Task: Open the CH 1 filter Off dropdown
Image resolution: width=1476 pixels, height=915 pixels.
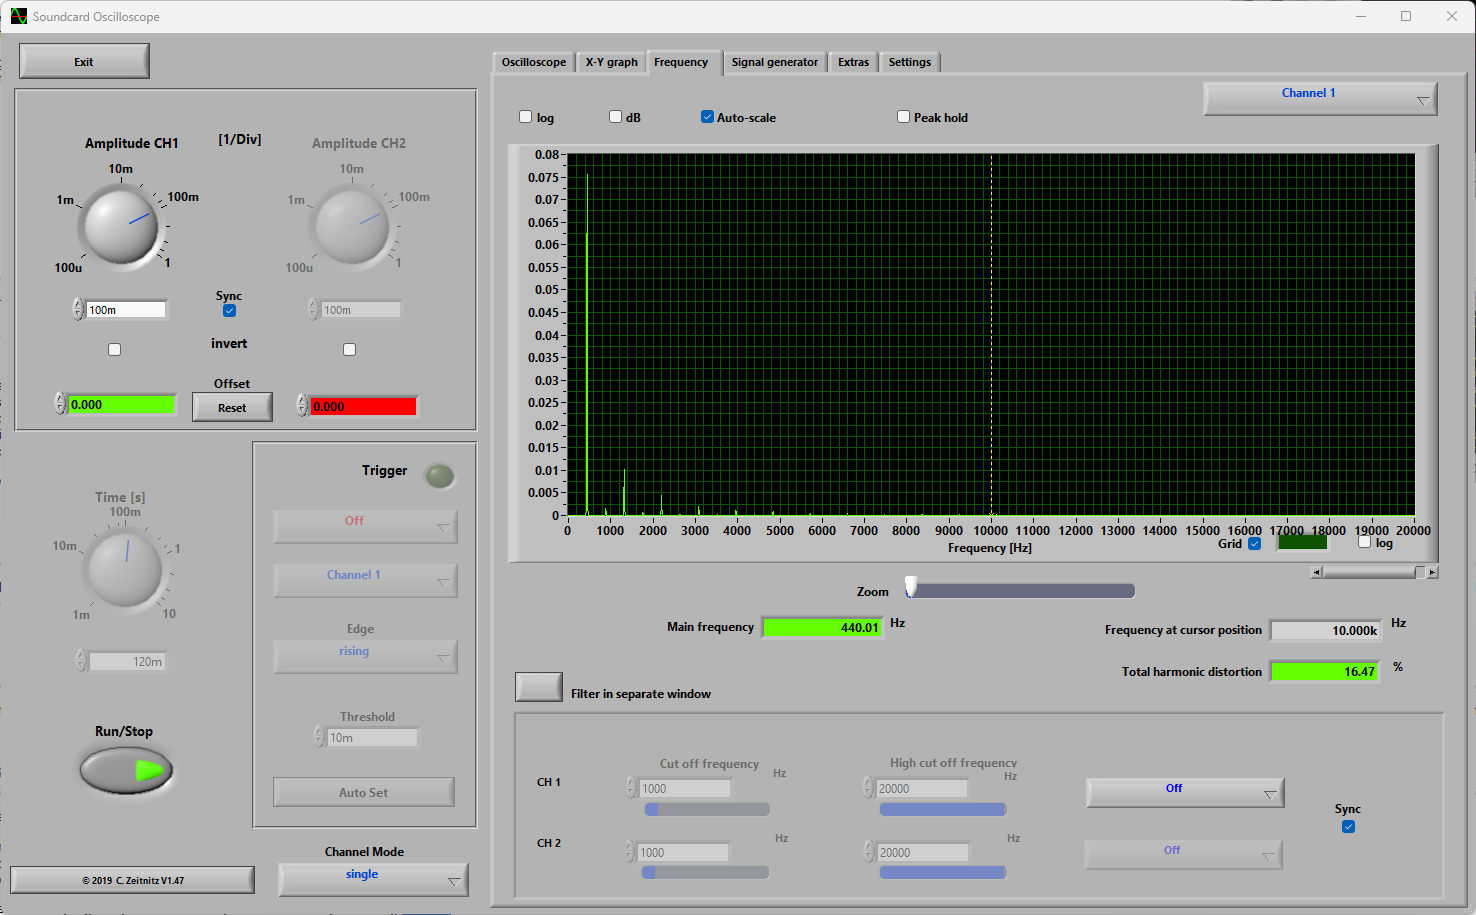Action: coord(1184,793)
